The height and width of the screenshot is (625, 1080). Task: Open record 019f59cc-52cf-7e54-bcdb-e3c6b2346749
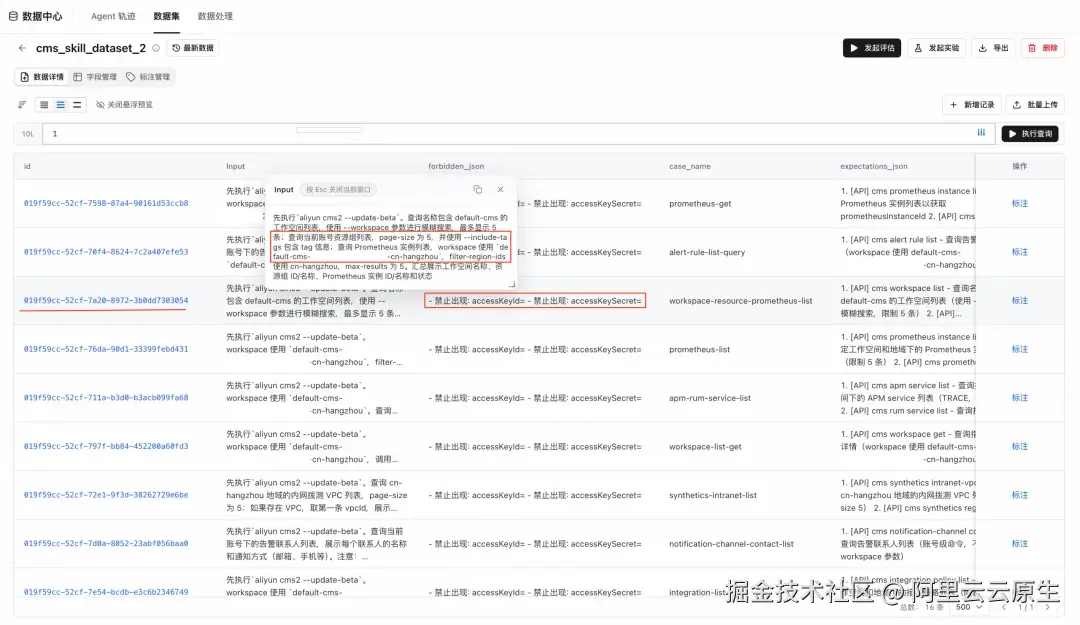pos(106,592)
